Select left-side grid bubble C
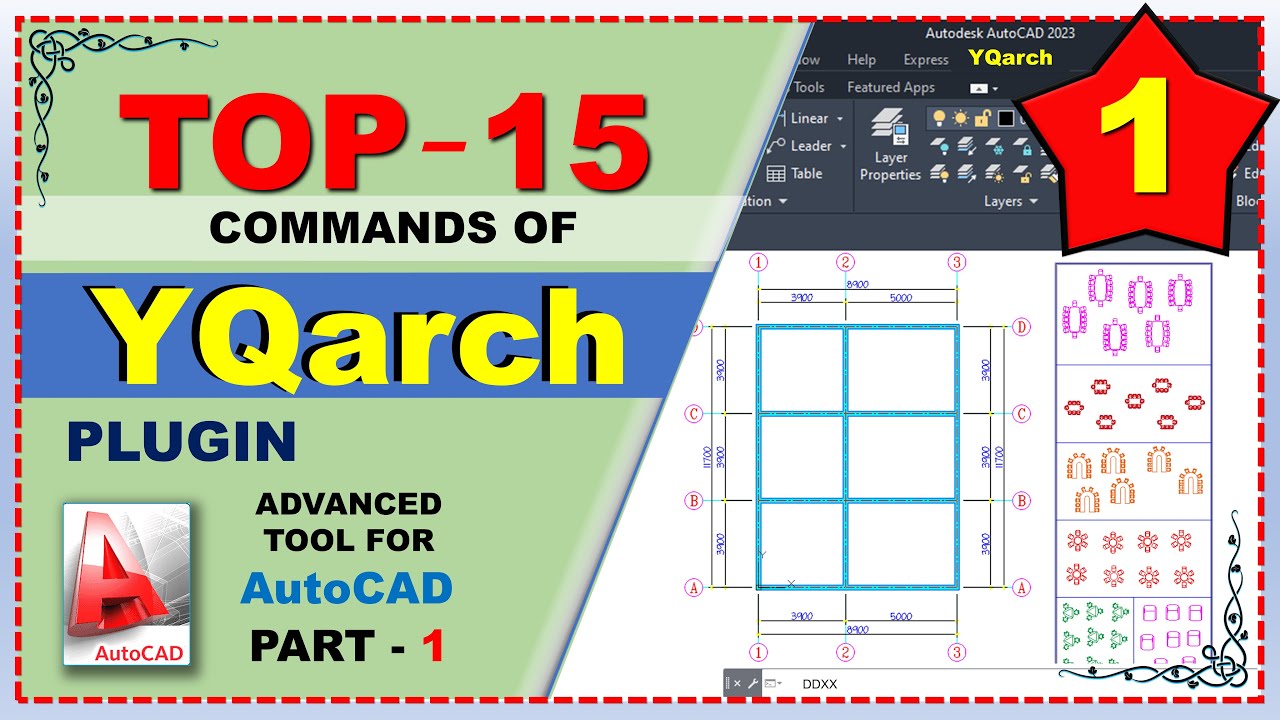Image resolution: width=1280 pixels, height=720 pixels. 694,413
